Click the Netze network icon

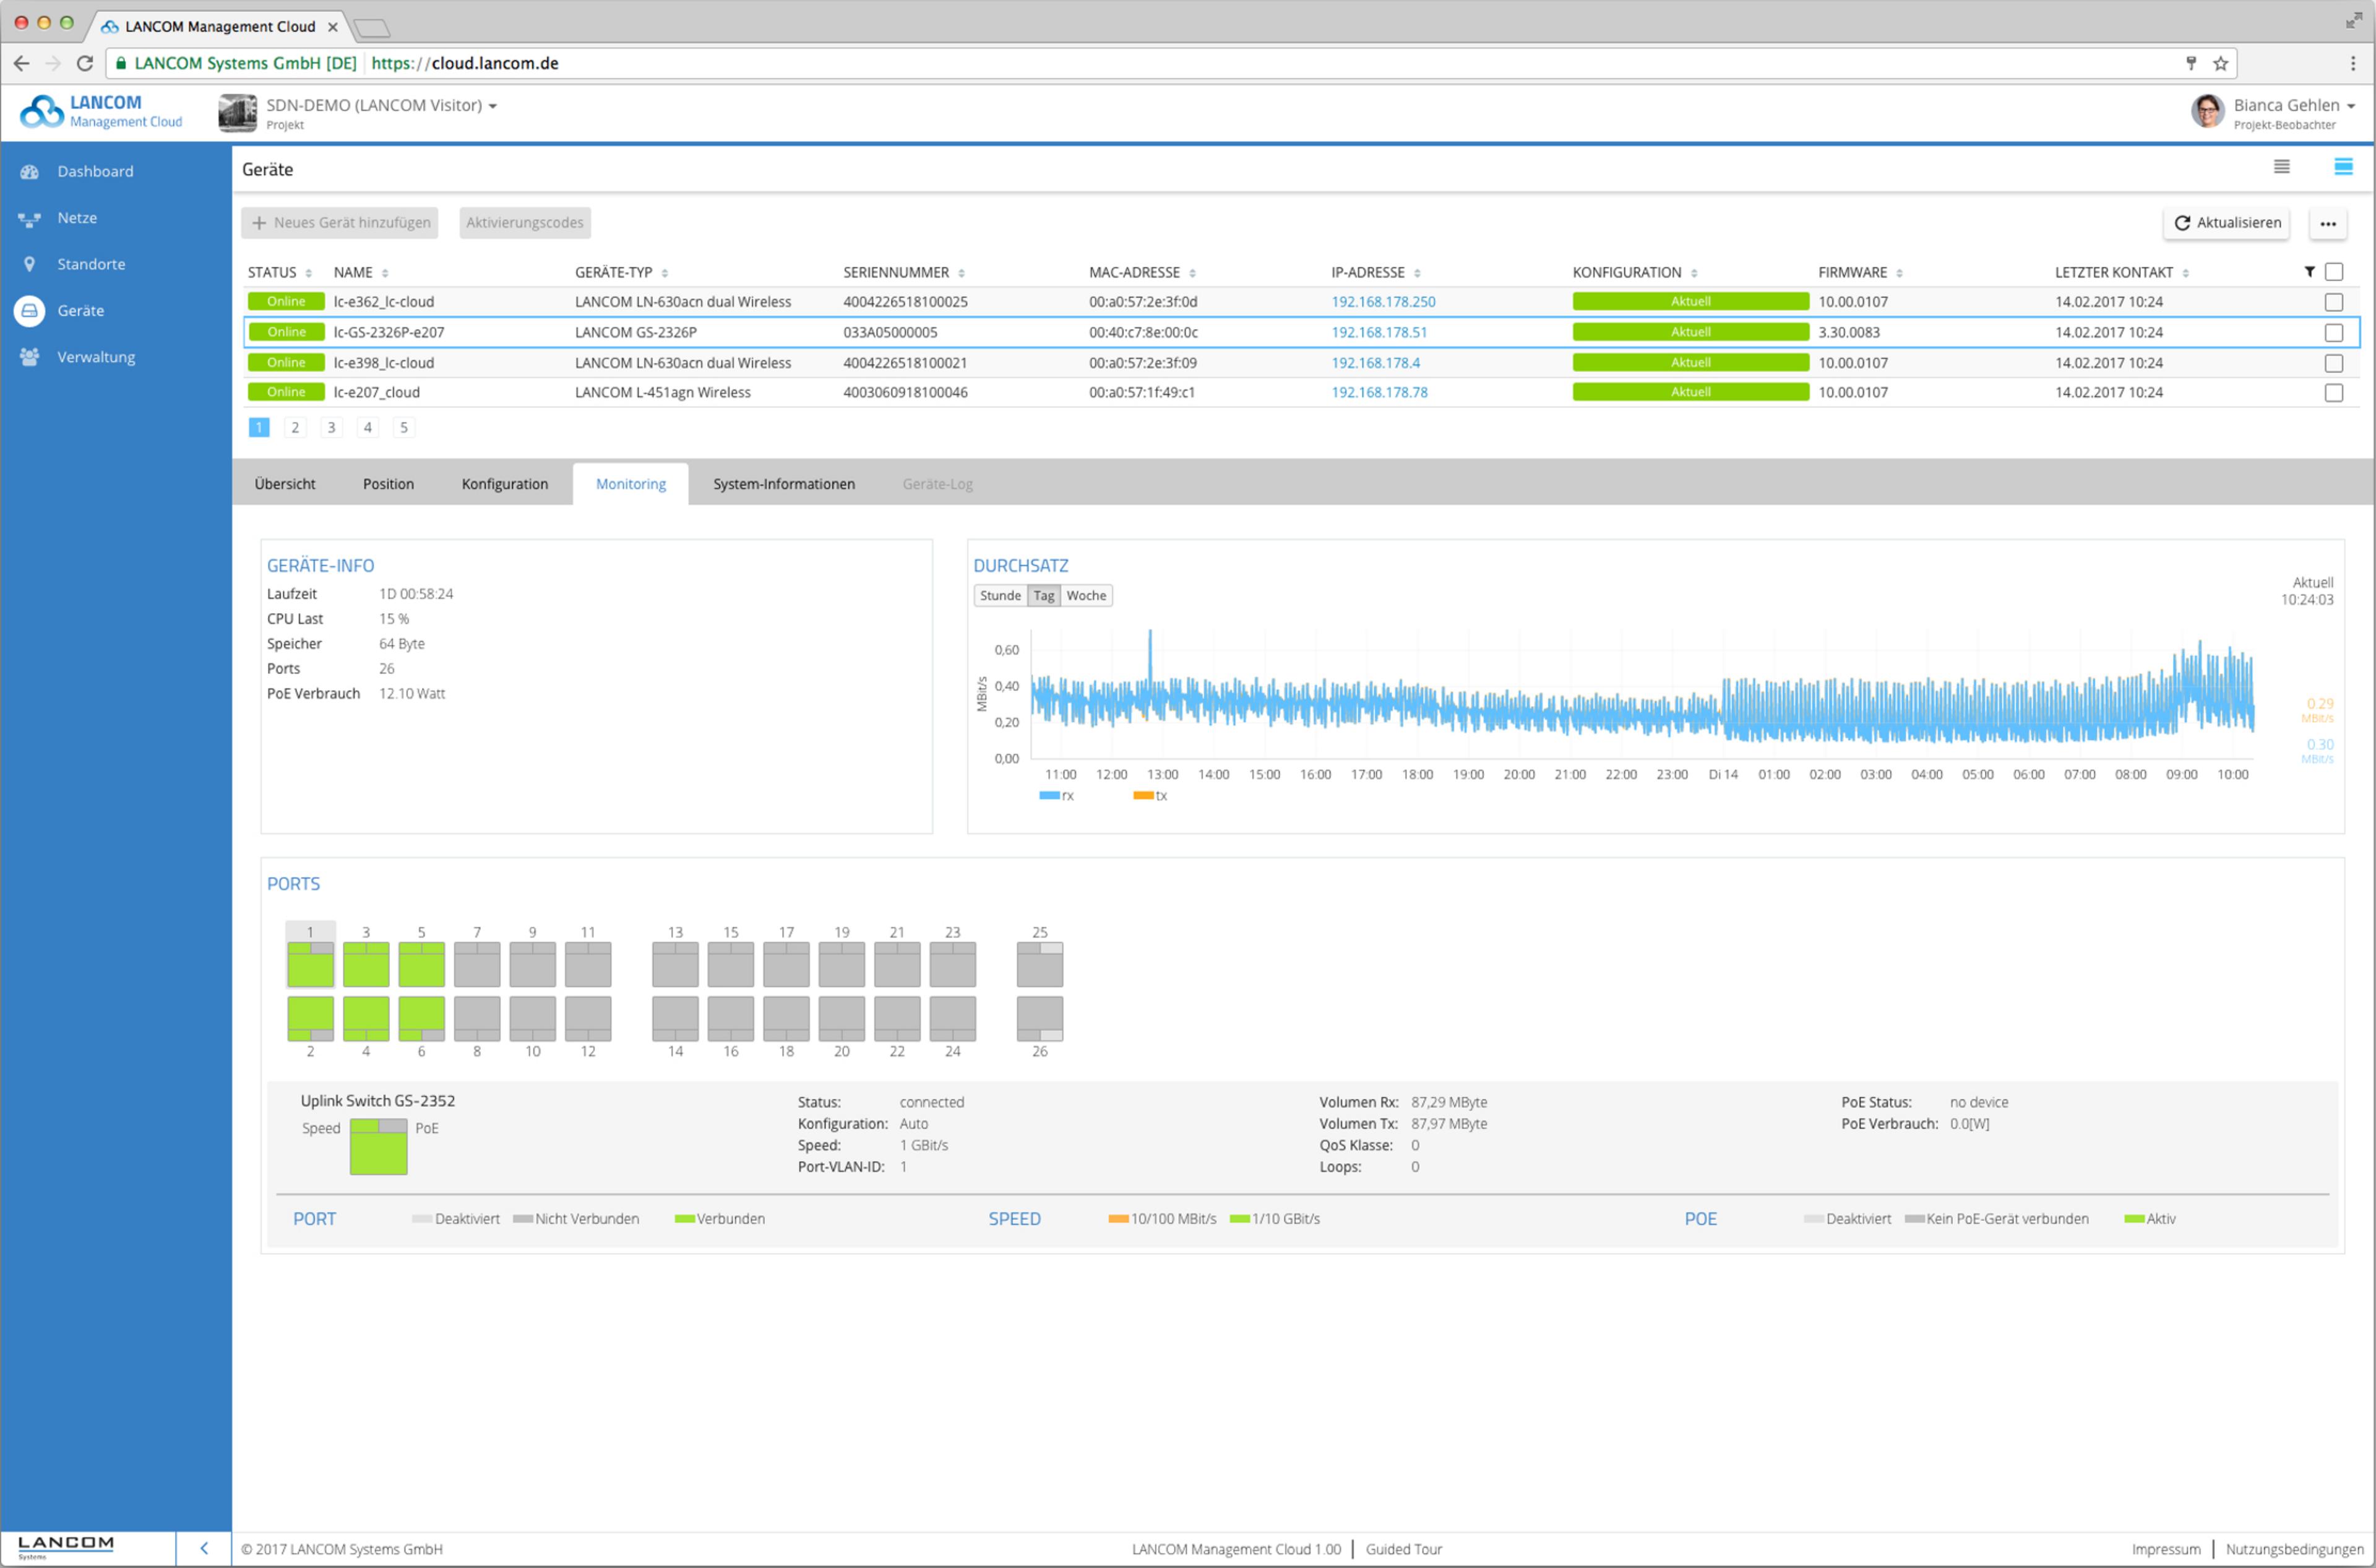point(29,218)
